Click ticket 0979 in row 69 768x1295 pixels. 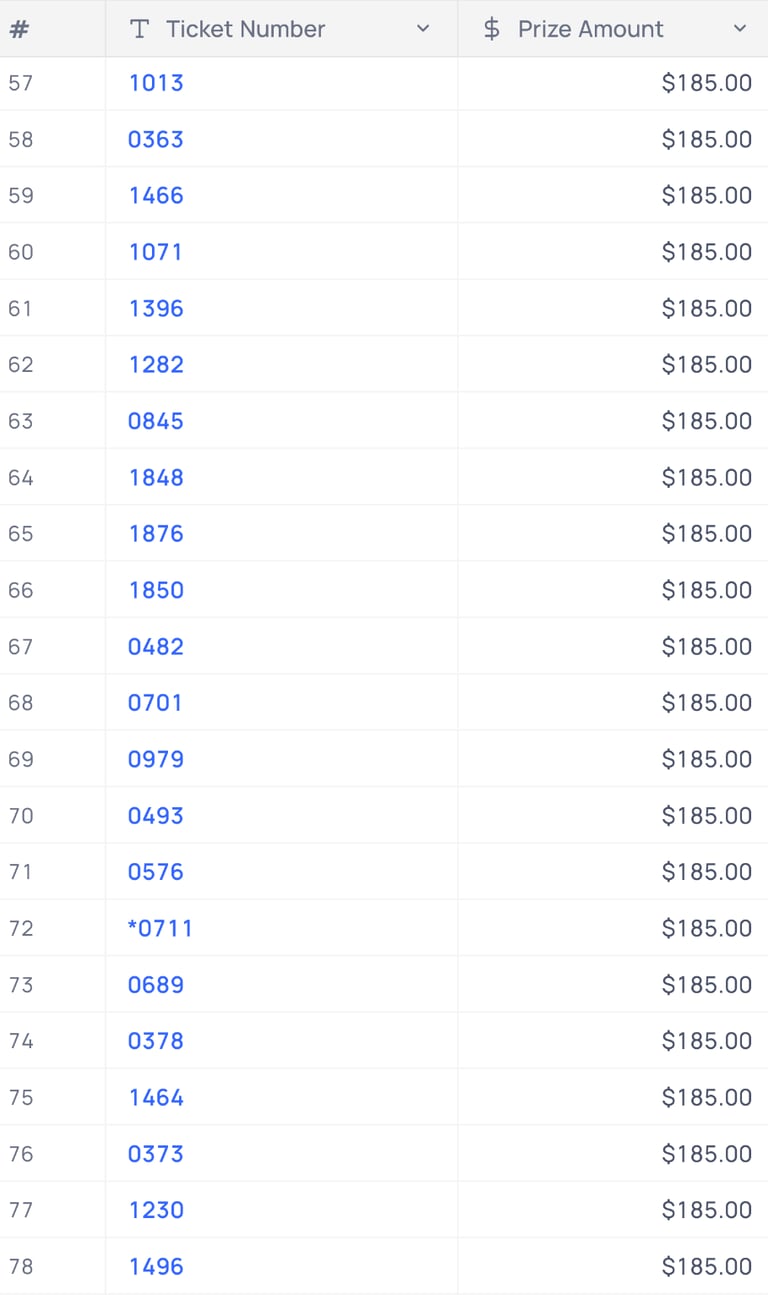click(156, 759)
